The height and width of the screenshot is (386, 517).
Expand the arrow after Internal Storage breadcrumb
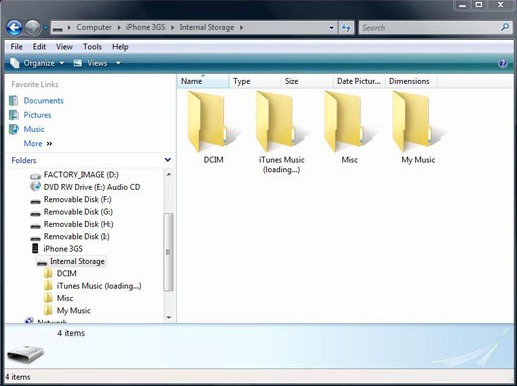click(x=241, y=27)
